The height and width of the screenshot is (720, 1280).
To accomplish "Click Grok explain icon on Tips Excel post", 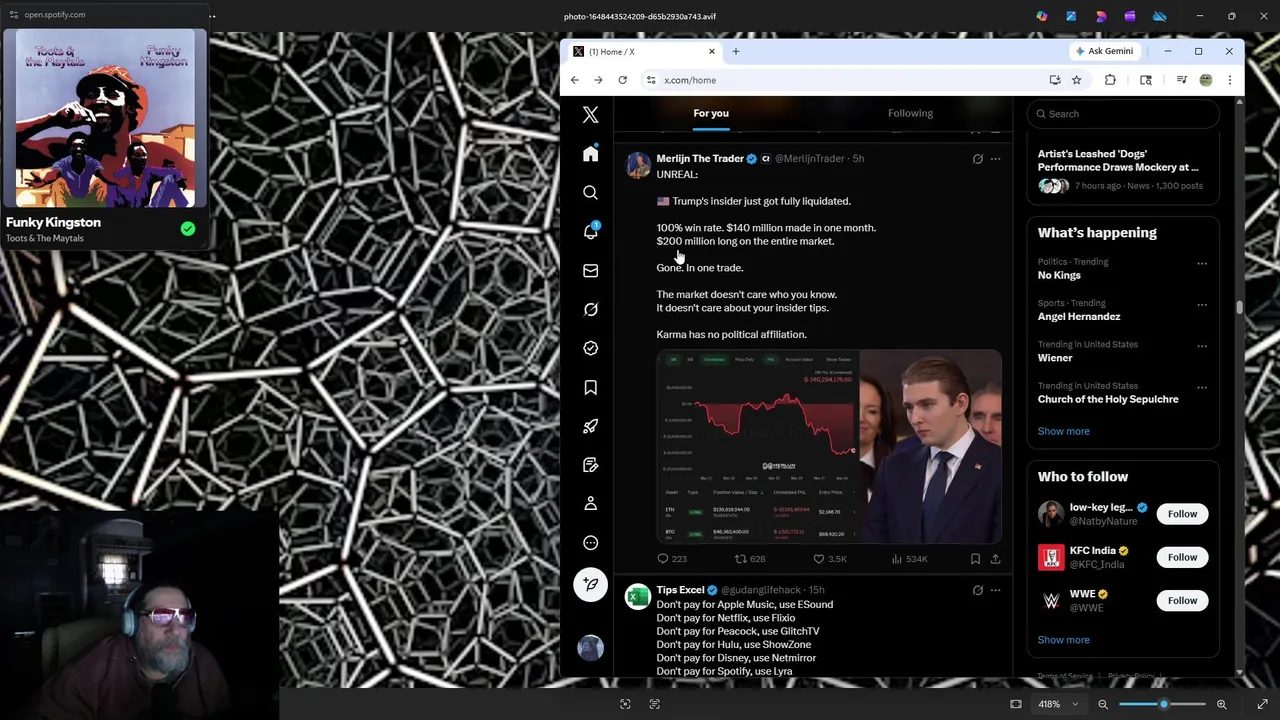I will coord(977,590).
